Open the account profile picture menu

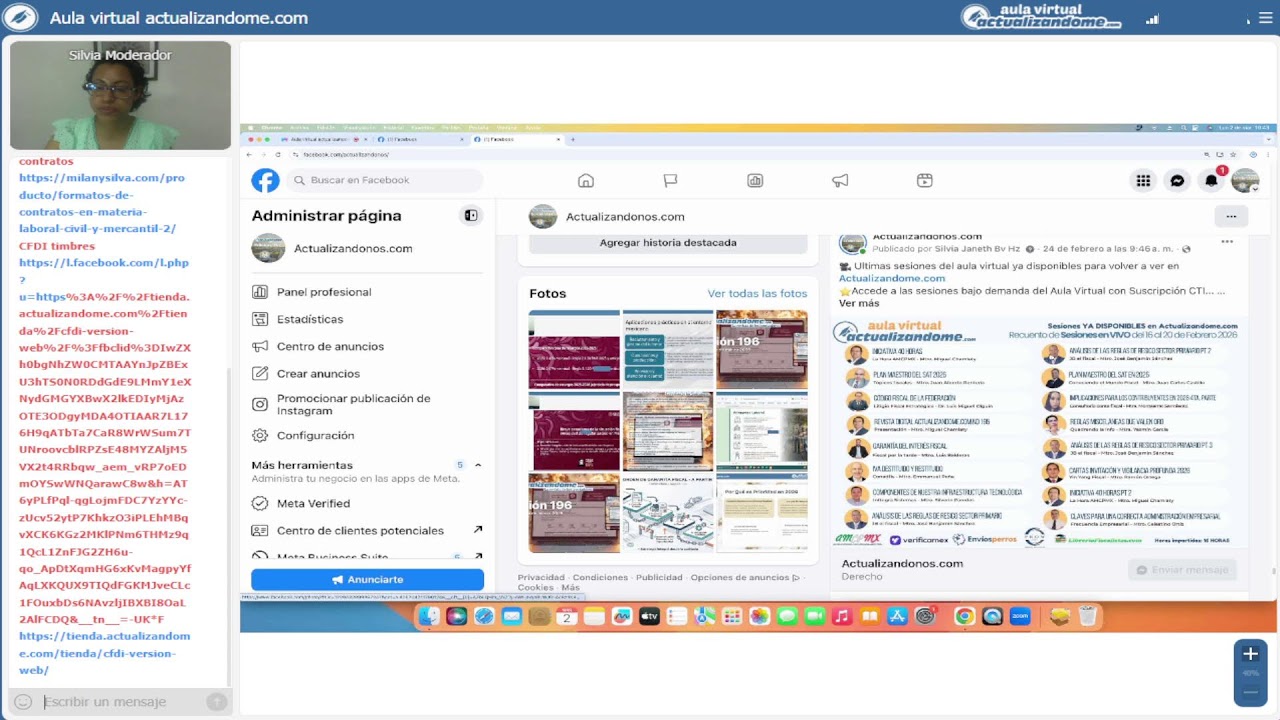pyautogui.click(x=1245, y=180)
